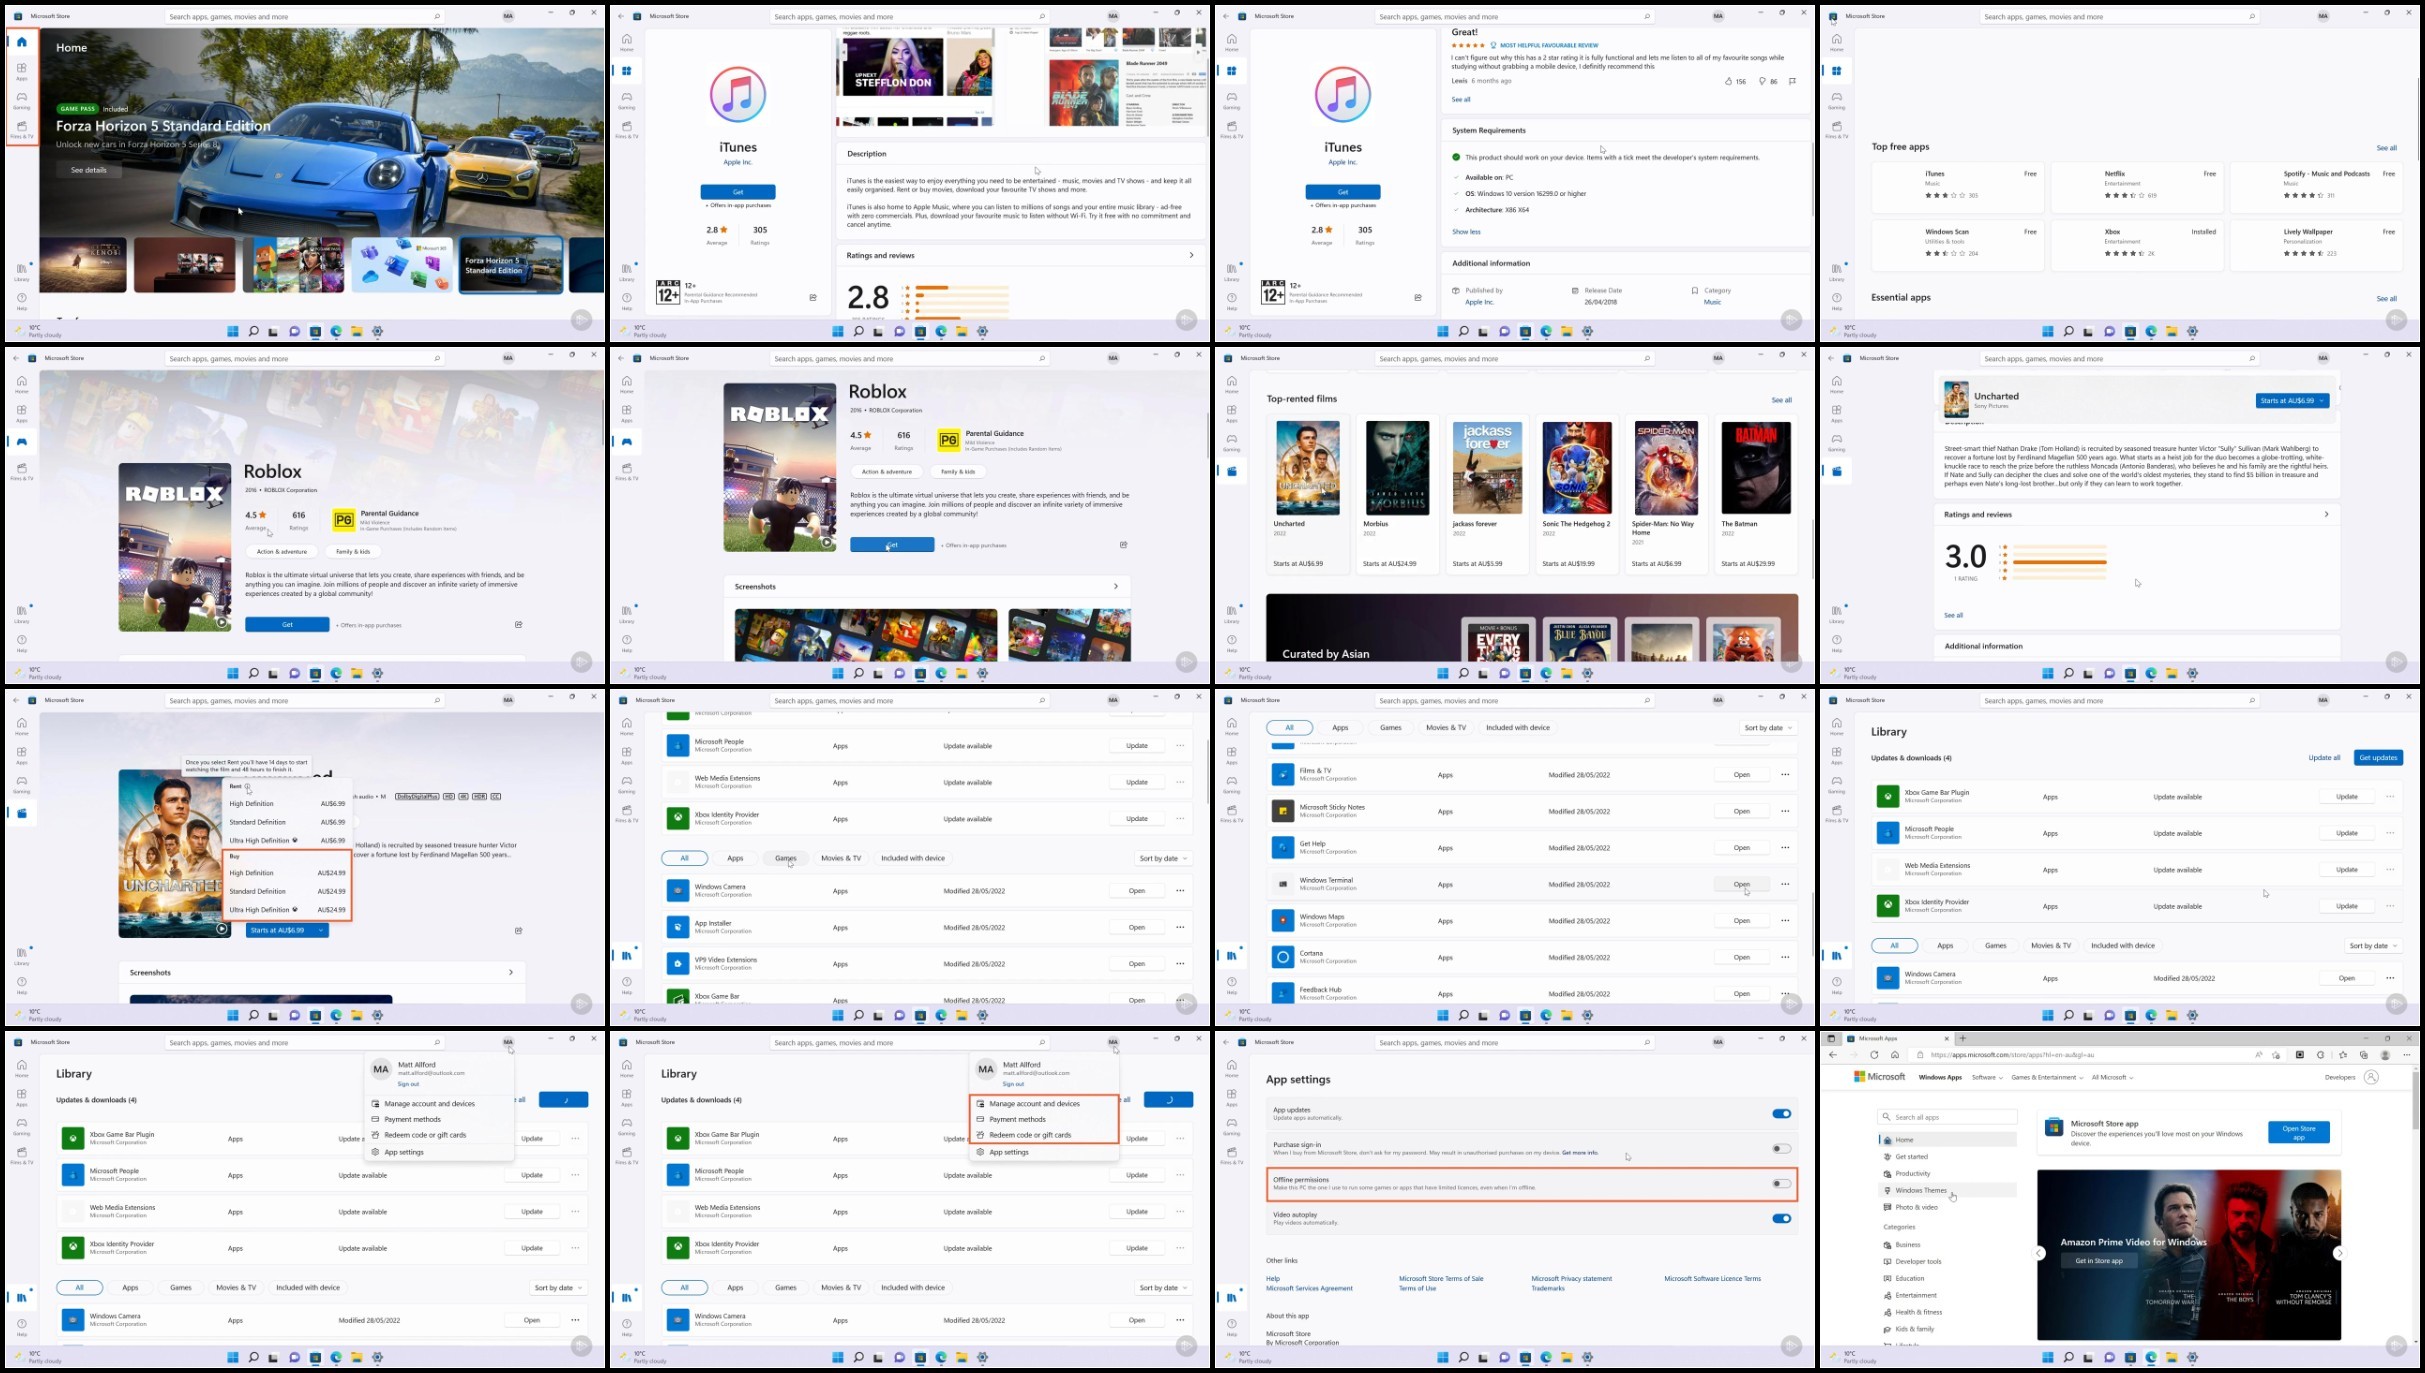Image resolution: width=2425 pixels, height=1373 pixels.
Task: Expand the Software menu on the Microsoft Apps page
Action: (x=1988, y=1078)
